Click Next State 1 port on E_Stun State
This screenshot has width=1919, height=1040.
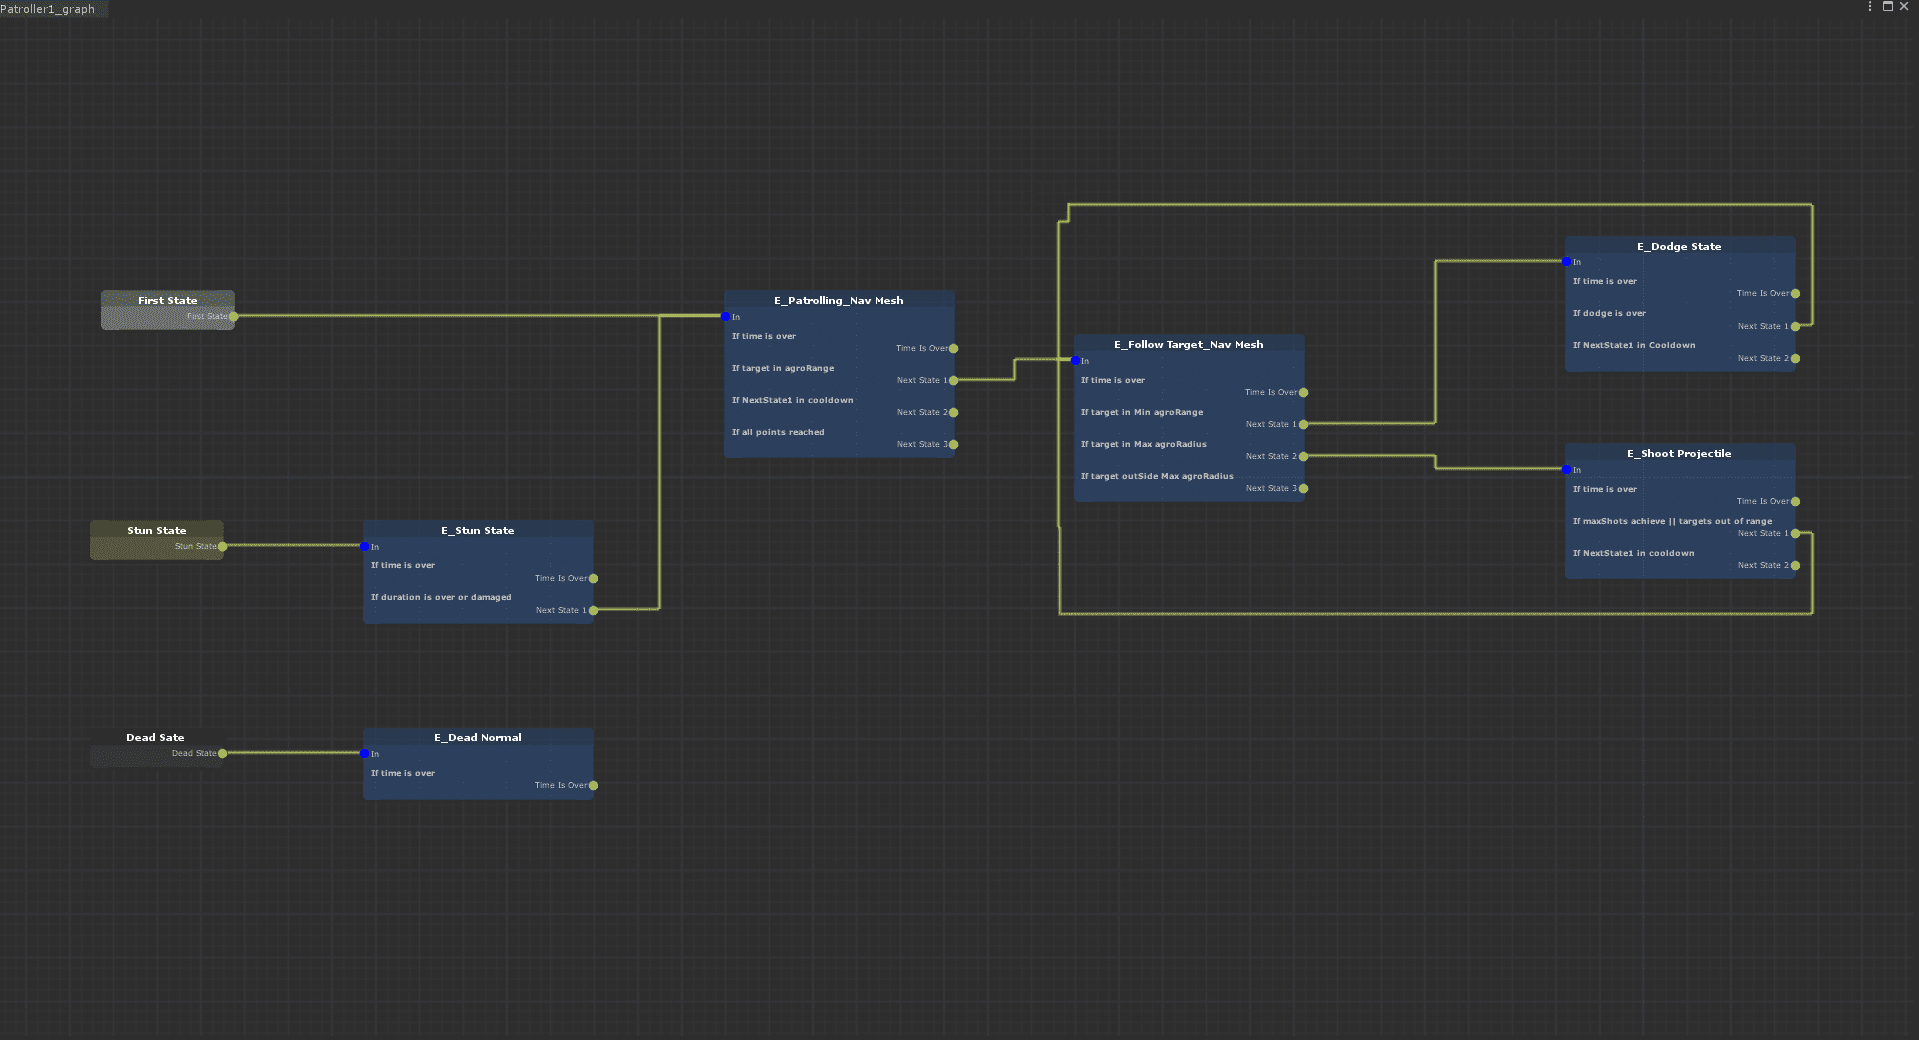click(594, 611)
